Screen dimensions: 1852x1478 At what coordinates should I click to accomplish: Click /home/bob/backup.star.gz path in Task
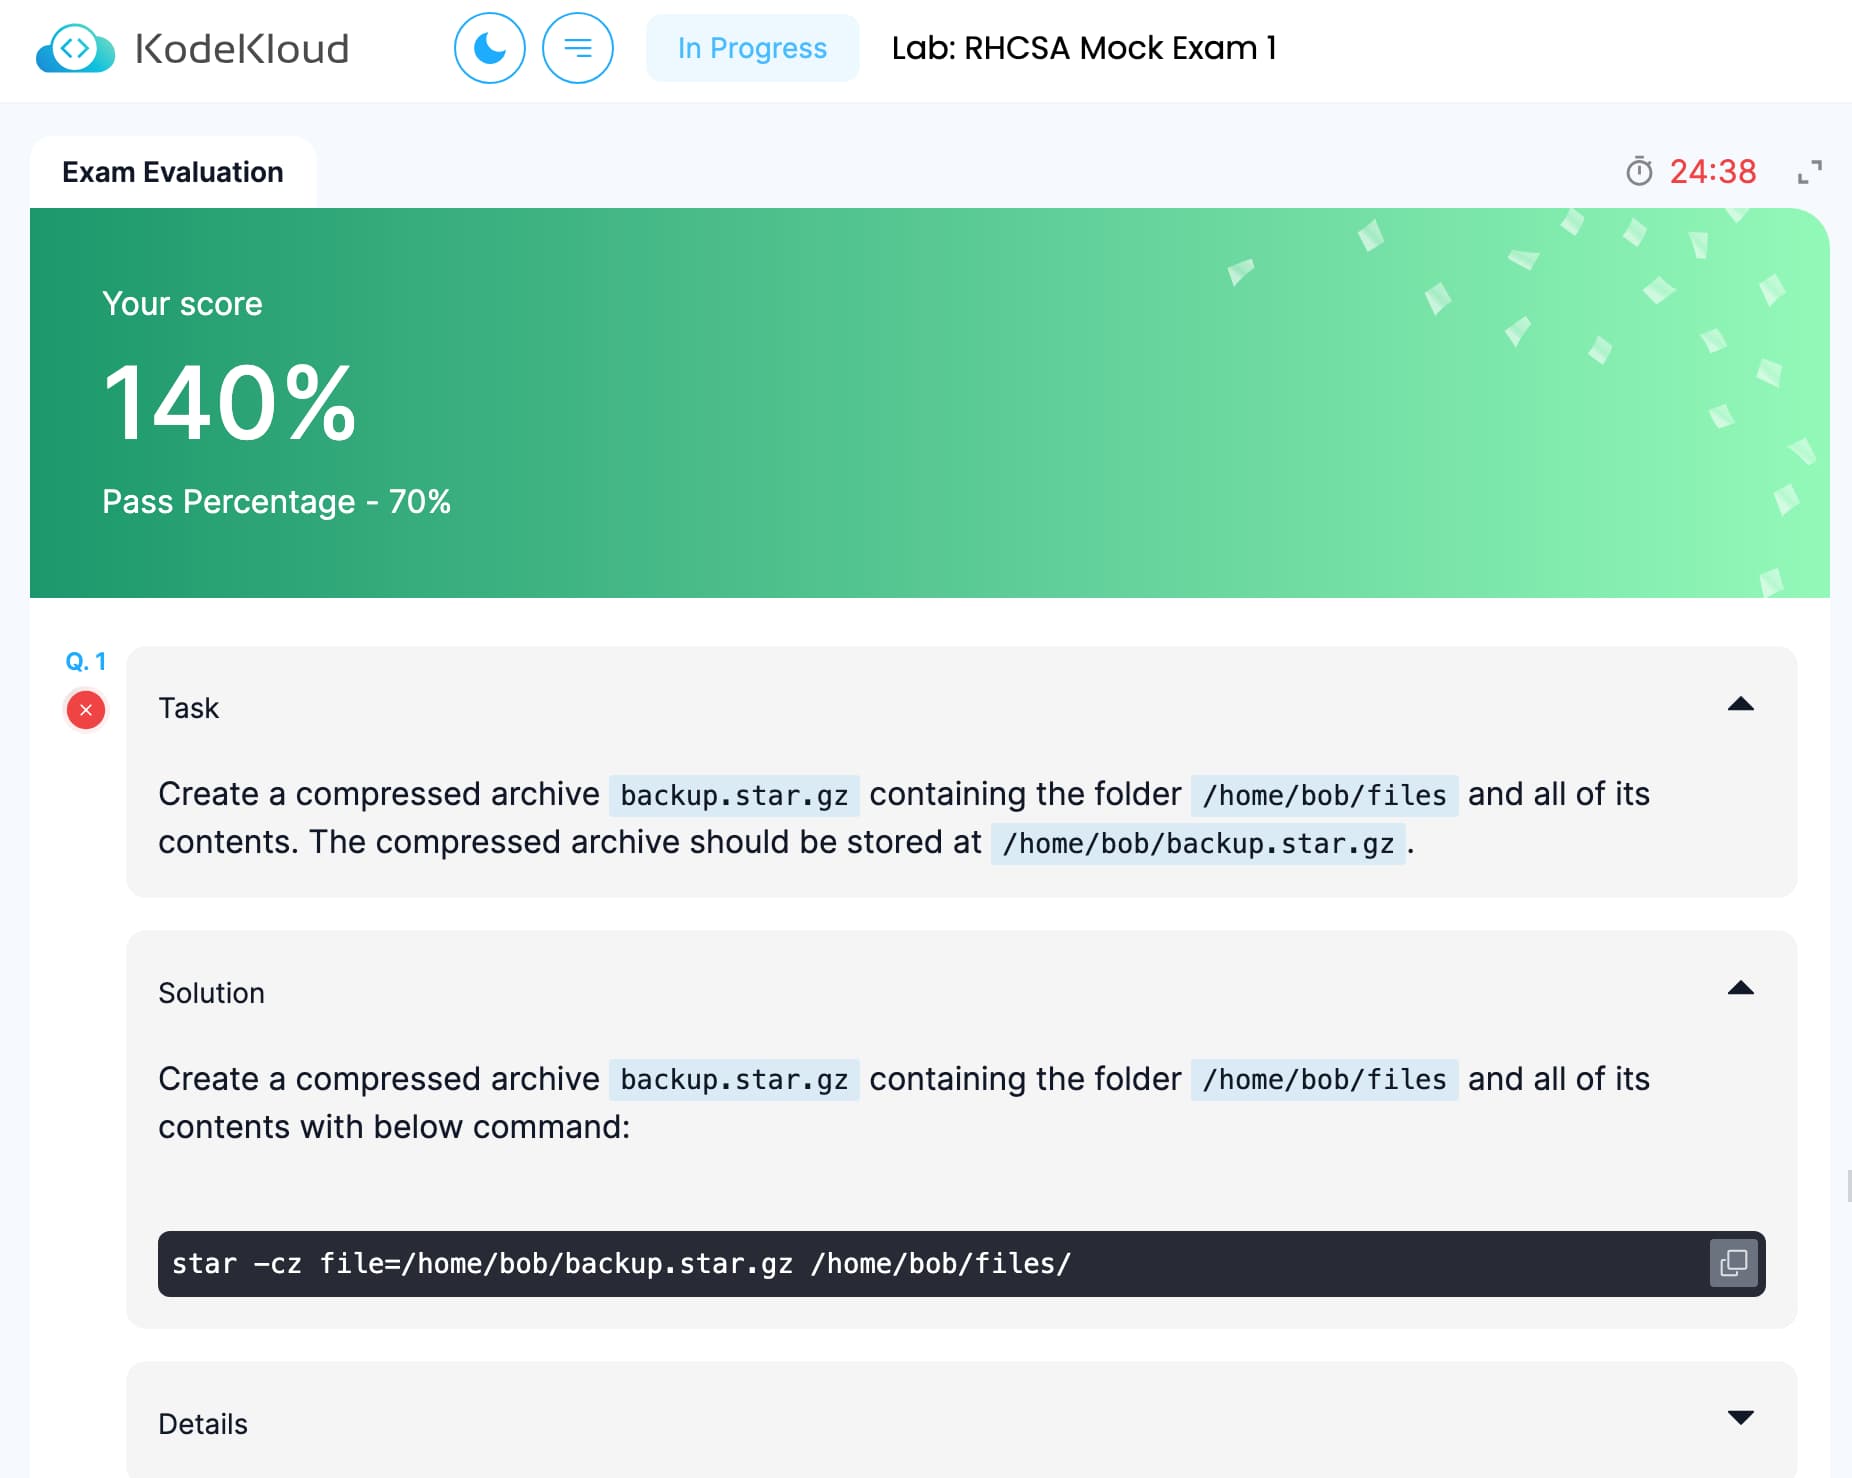[x=1198, y=843]
